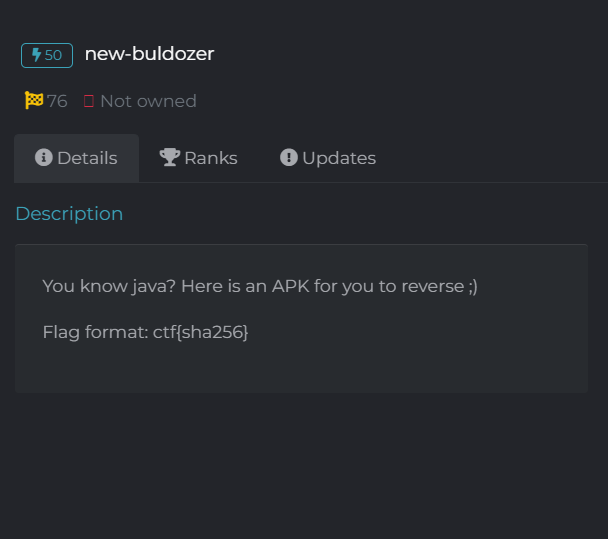Click the red Not owned status icon
This screenshot has width=608, height=539.
pyautogui.click(x=89, y=101)
